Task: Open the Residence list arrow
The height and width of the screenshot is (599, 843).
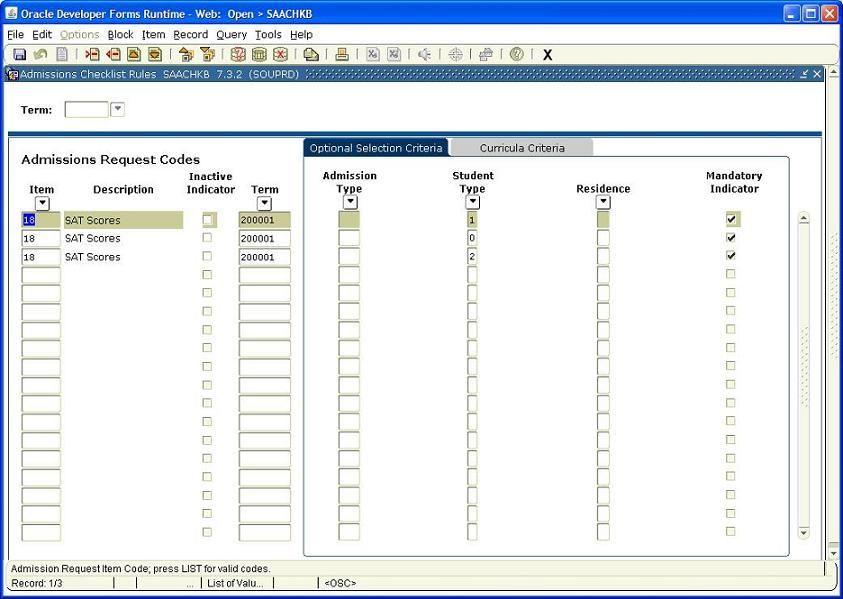Action: click(x=603, y=202)
